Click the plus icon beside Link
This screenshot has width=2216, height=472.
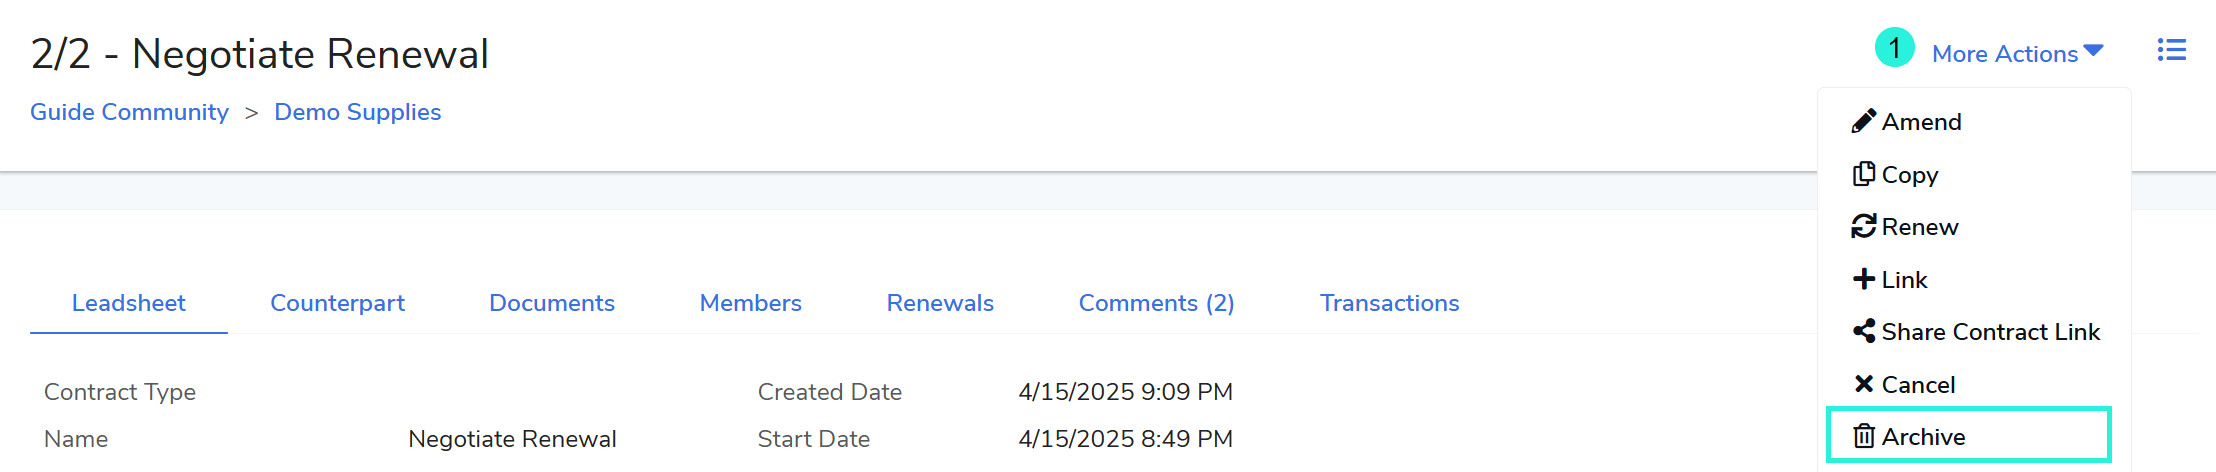(1863, 279)
